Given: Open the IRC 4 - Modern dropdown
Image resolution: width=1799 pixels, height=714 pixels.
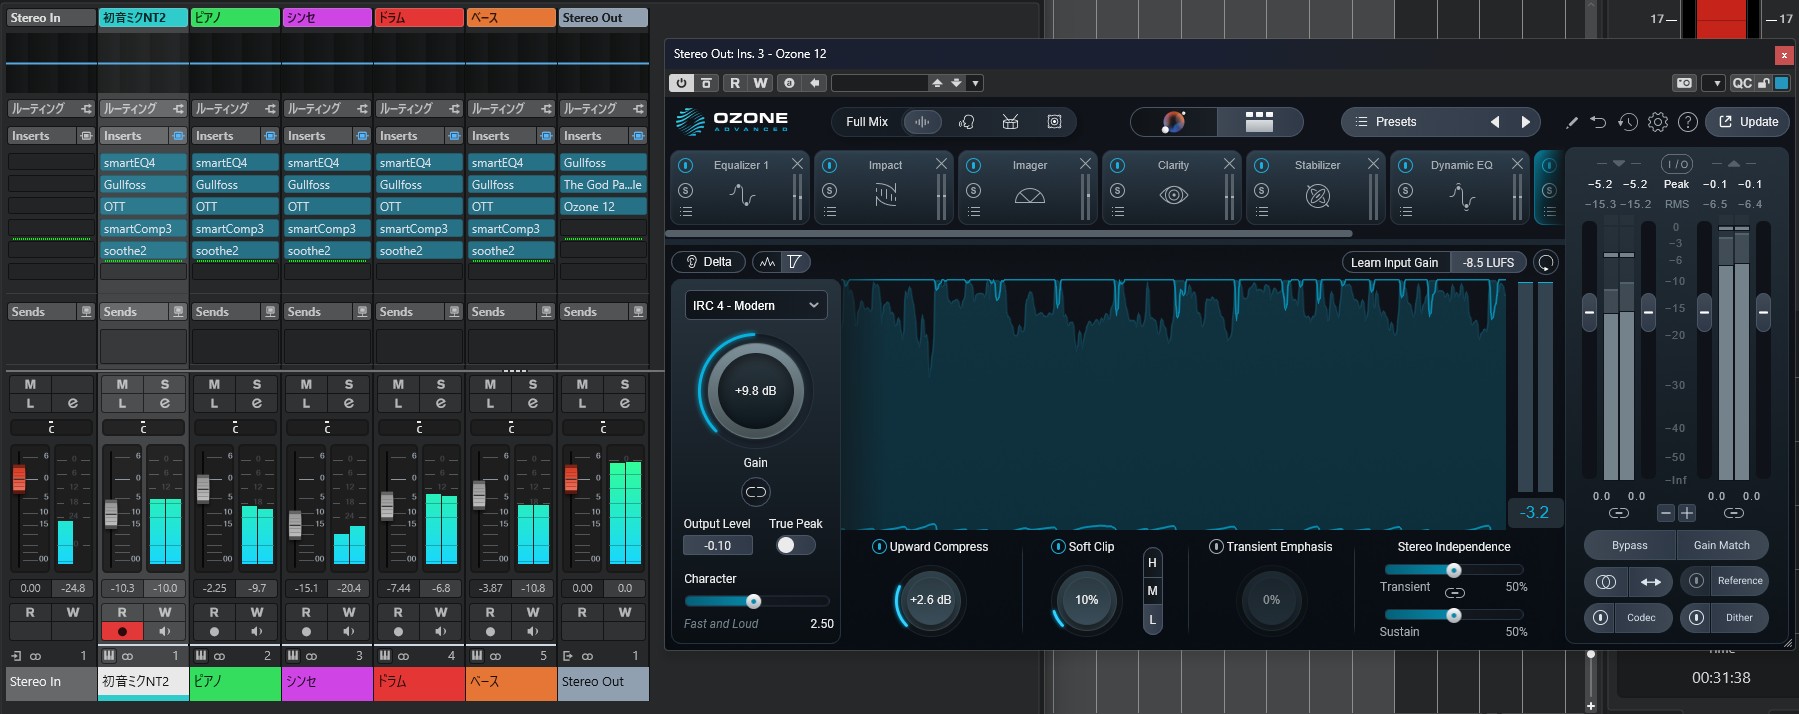Looking at the screenshot, I should 755,306.
